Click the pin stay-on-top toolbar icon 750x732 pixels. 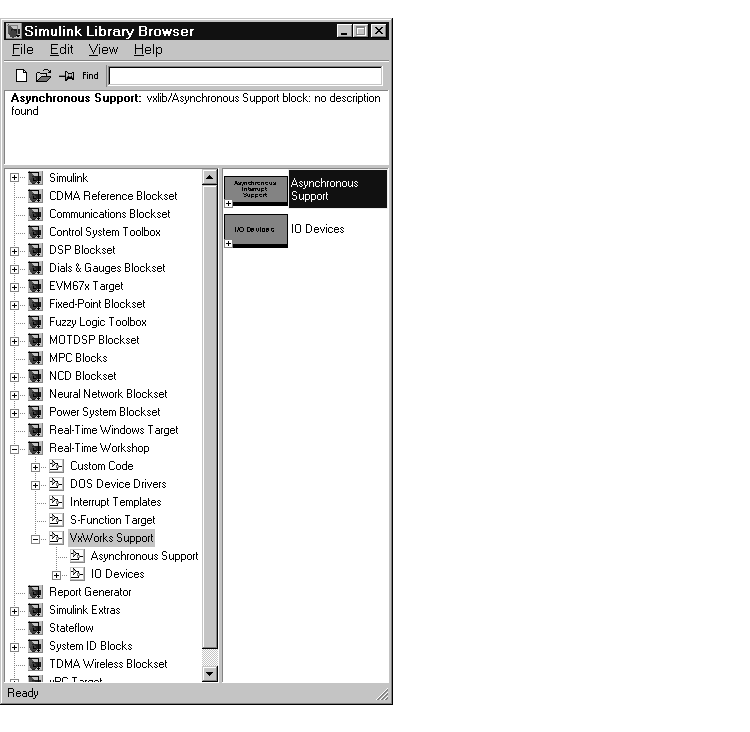[x=67, y=76]
